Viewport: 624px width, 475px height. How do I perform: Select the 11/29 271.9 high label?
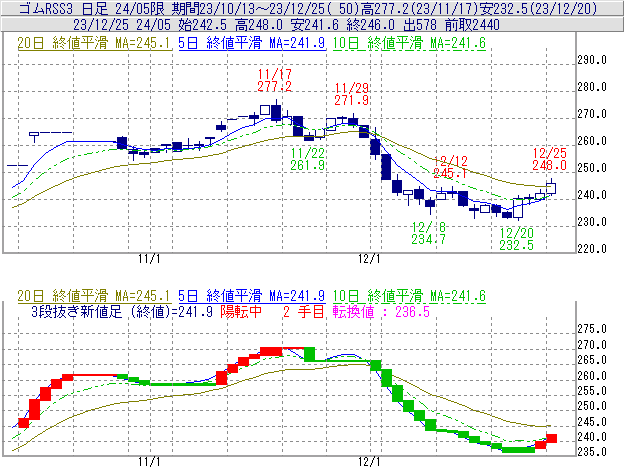tap(352, 94)
